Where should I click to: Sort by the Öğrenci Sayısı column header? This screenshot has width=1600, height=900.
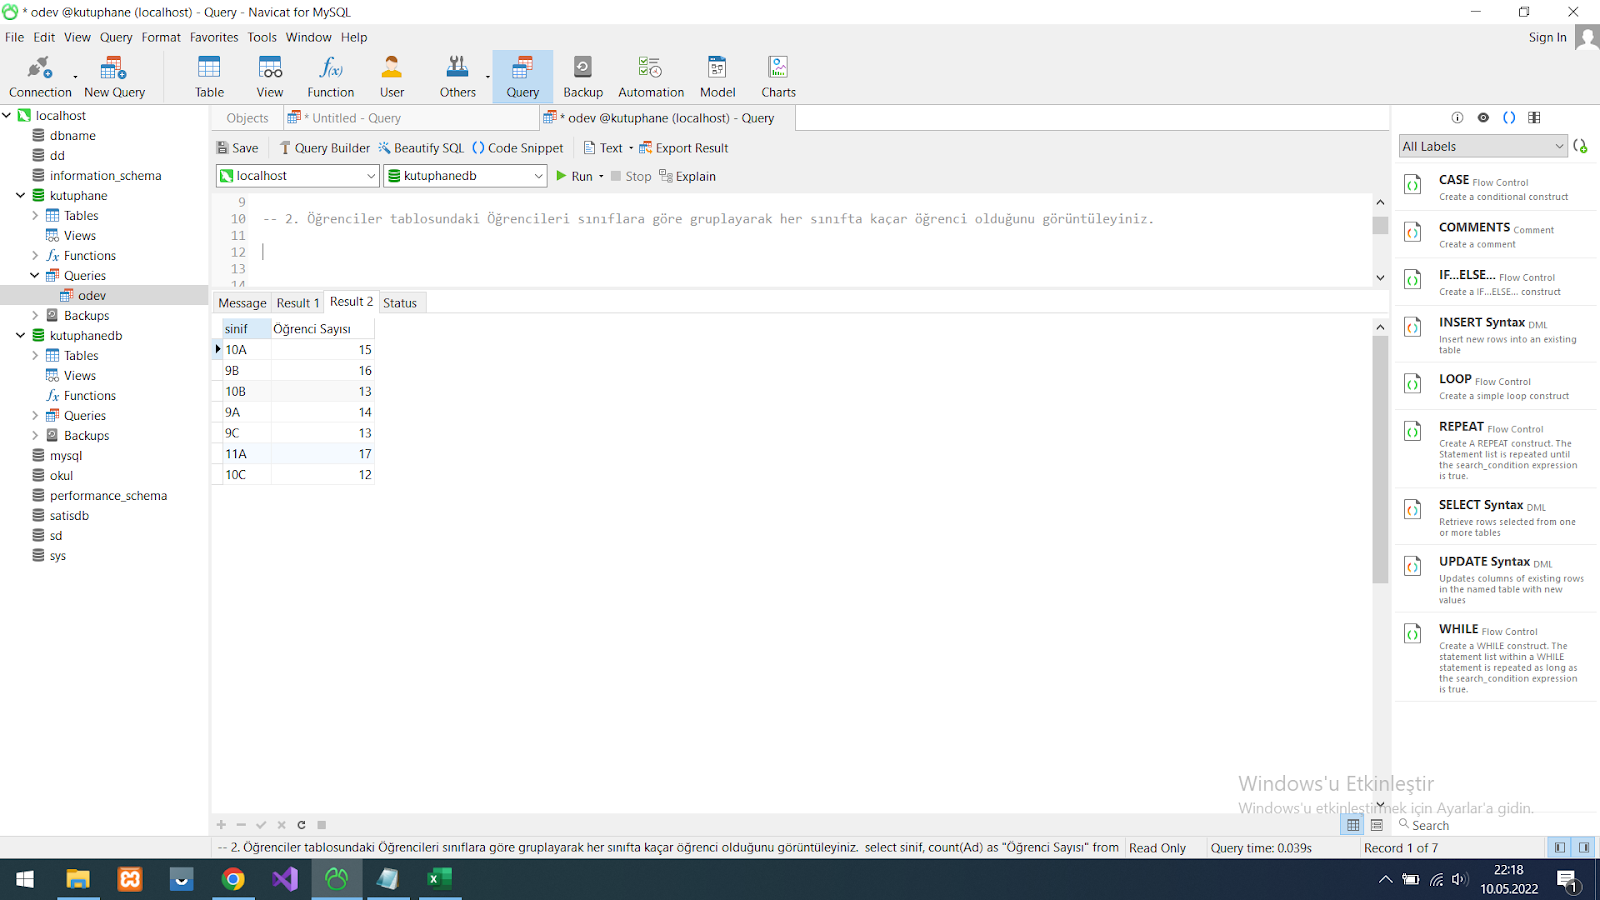[x=322, y=329]
